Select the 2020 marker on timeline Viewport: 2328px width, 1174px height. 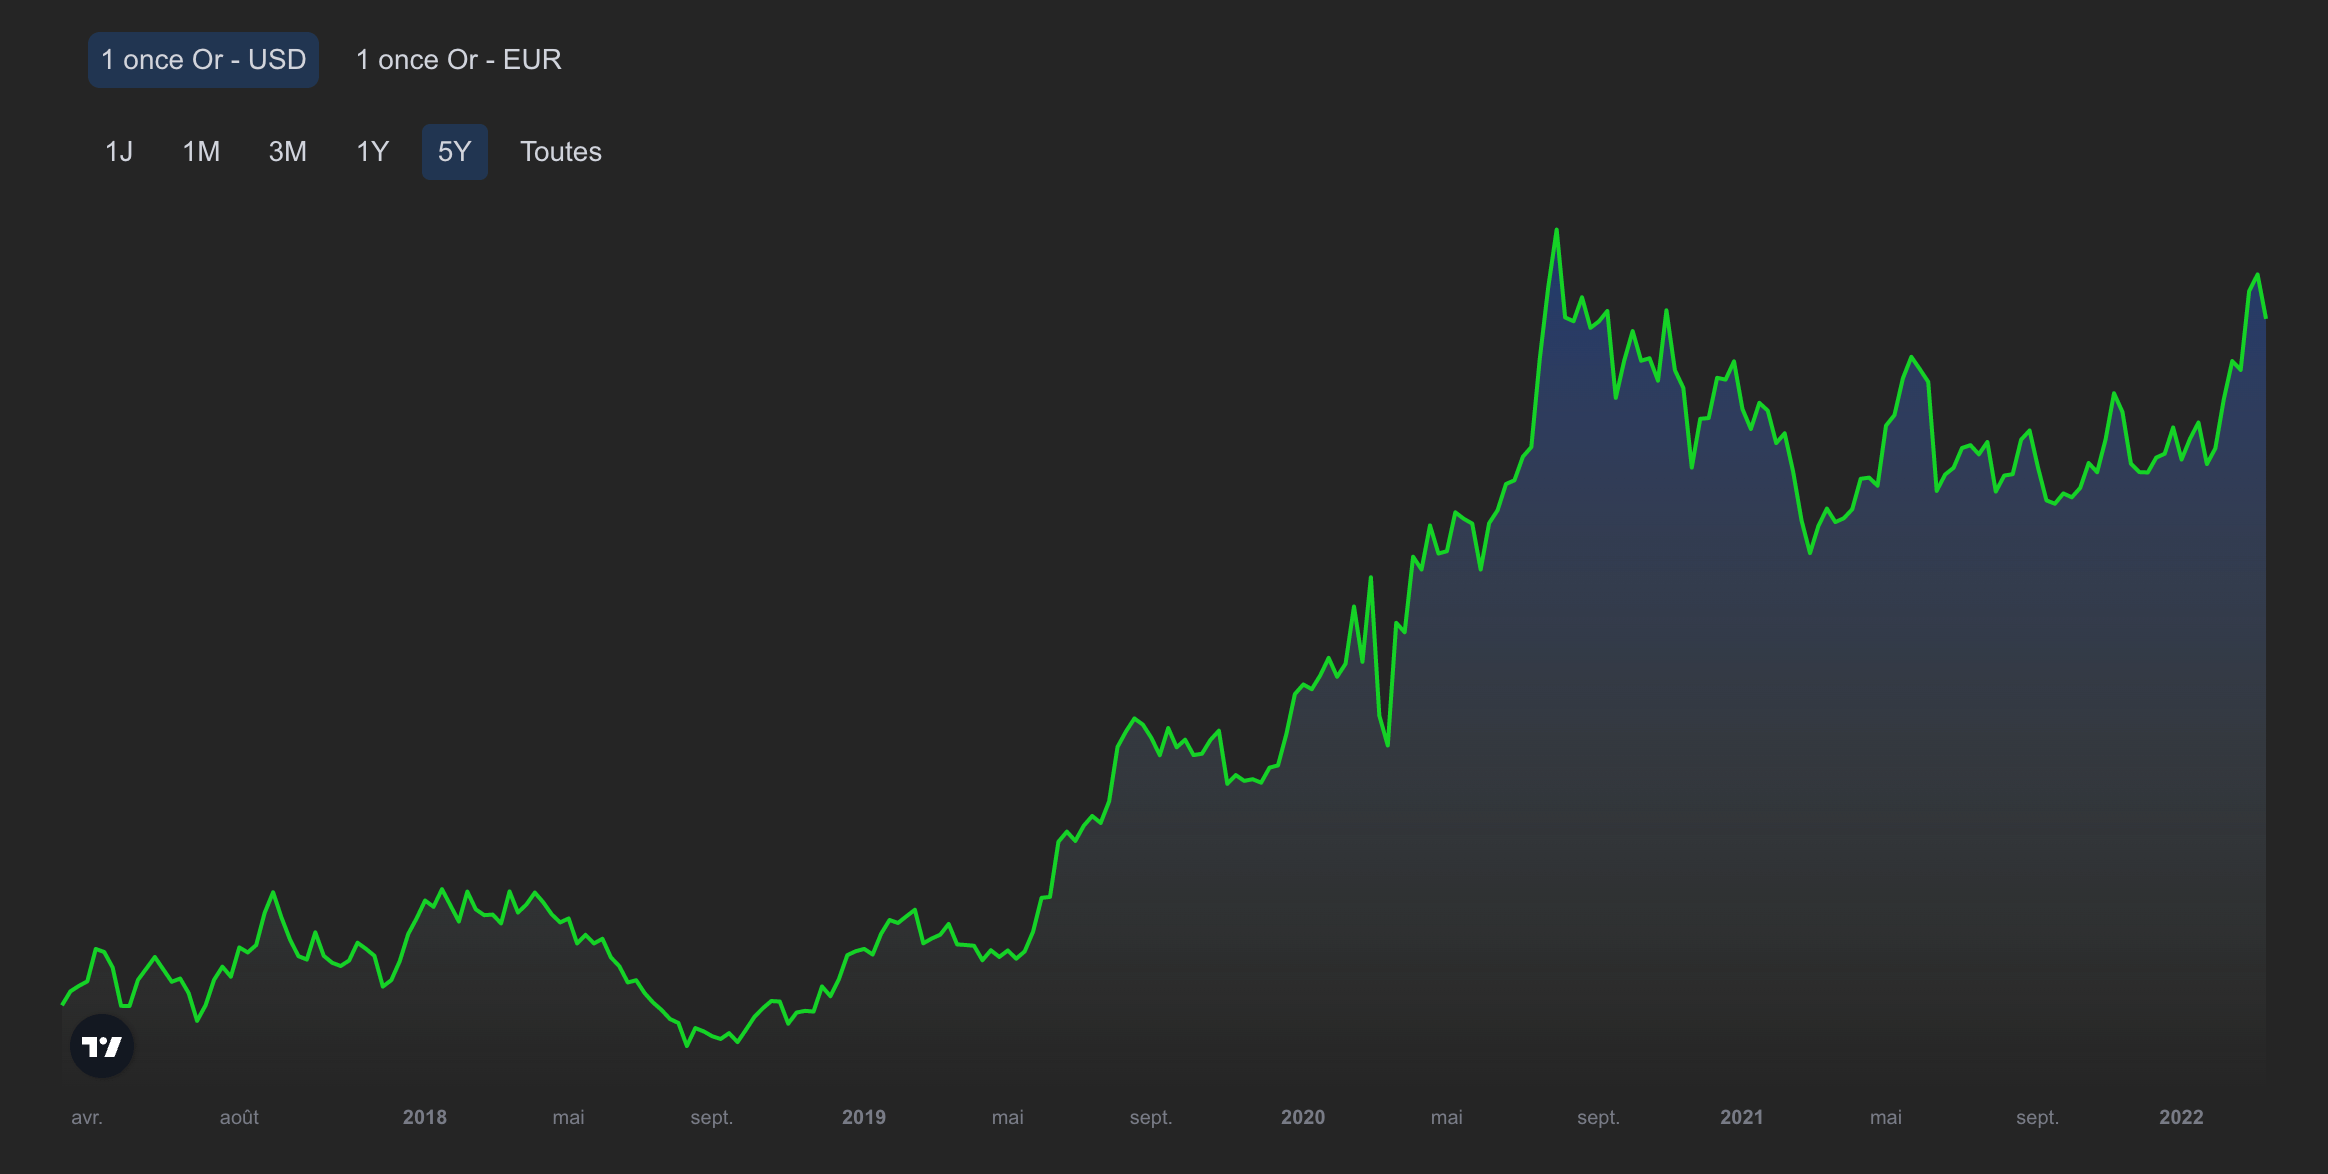click(x=1302, y=1117)
